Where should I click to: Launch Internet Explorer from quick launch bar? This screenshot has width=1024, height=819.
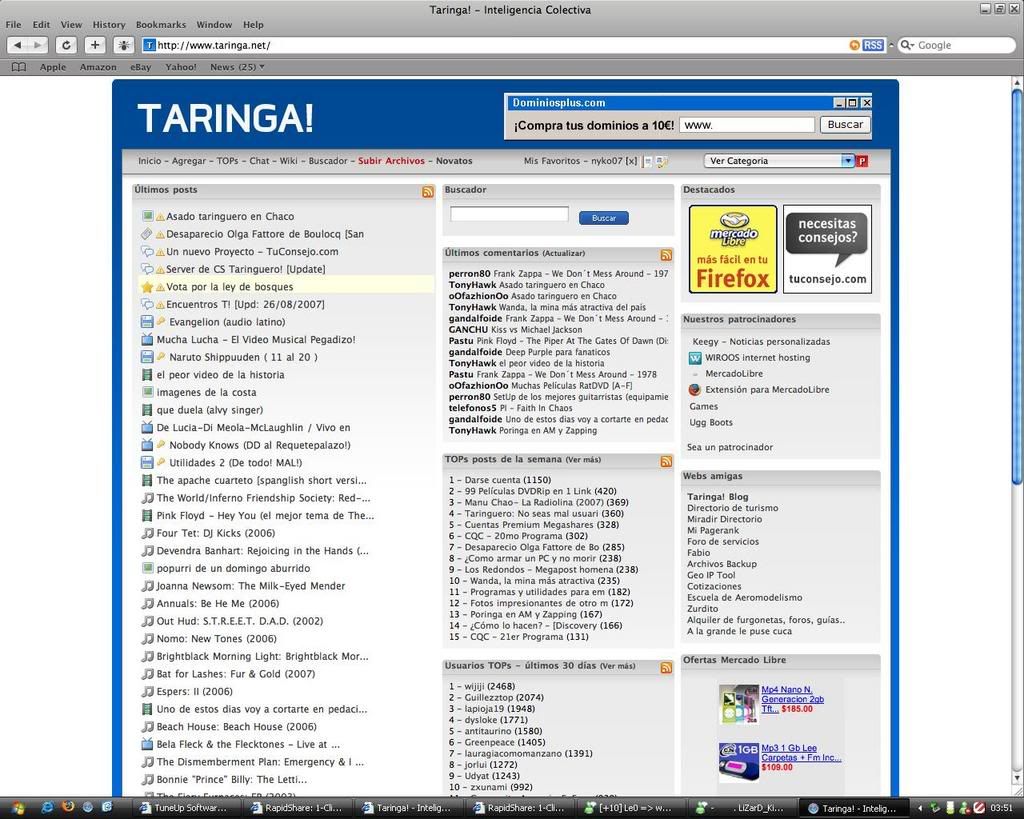tap(47, 807)
